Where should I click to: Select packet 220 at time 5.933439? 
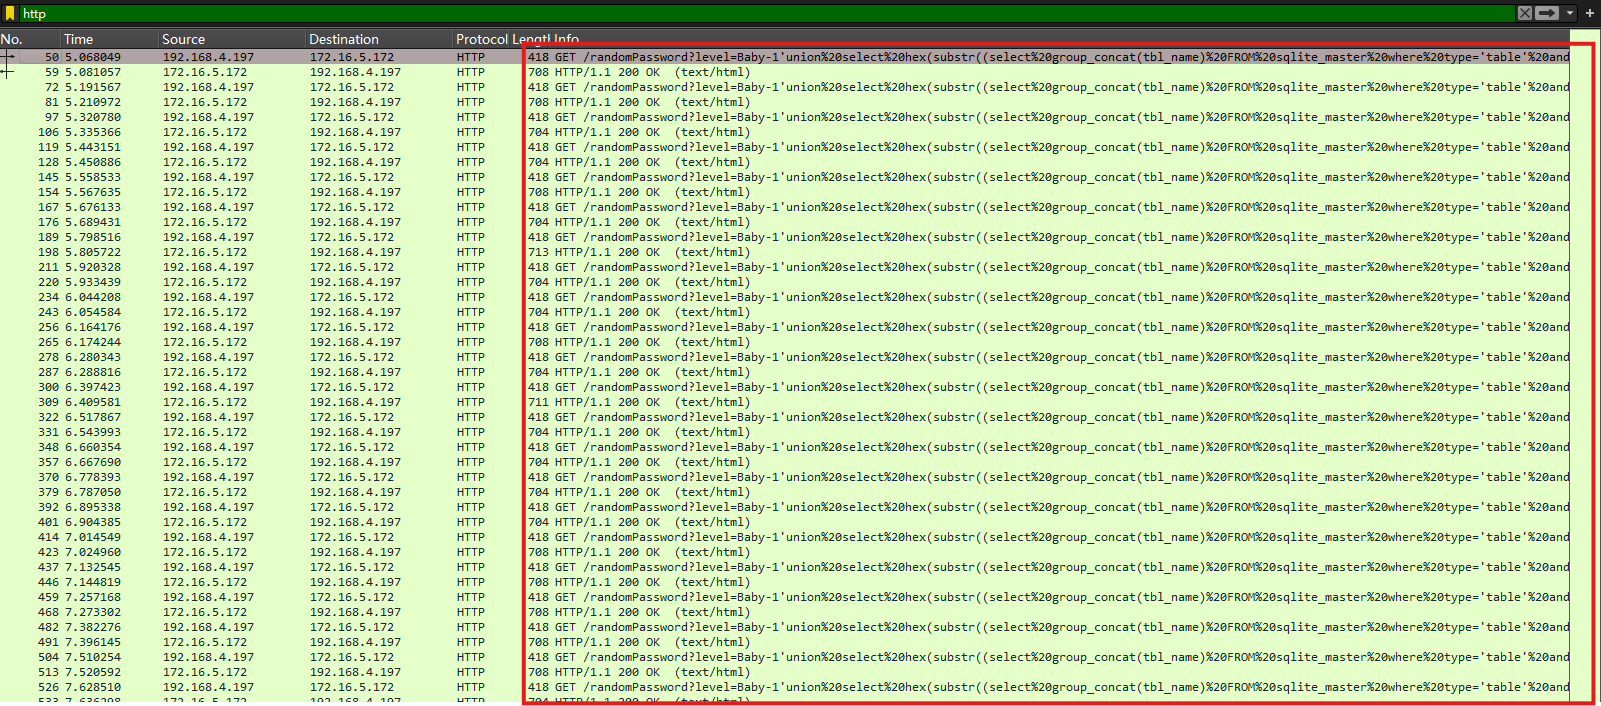pyautogui.click(x=785, y=282)
